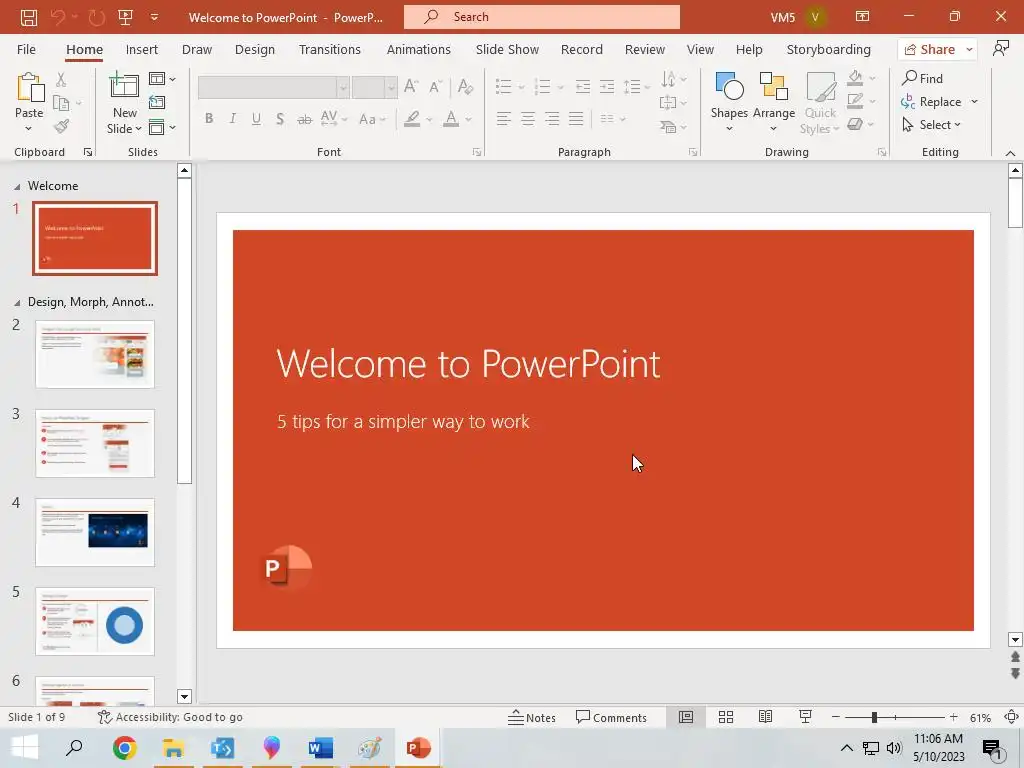Click the Find magnifier icon
This screenshot has height=768, width=1024.
(909, 78)
